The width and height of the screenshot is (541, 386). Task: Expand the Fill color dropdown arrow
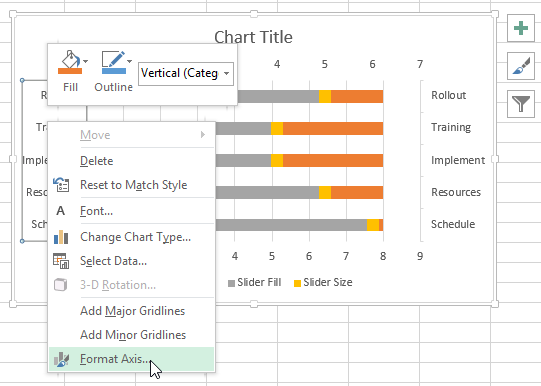(x=86, y=61)
